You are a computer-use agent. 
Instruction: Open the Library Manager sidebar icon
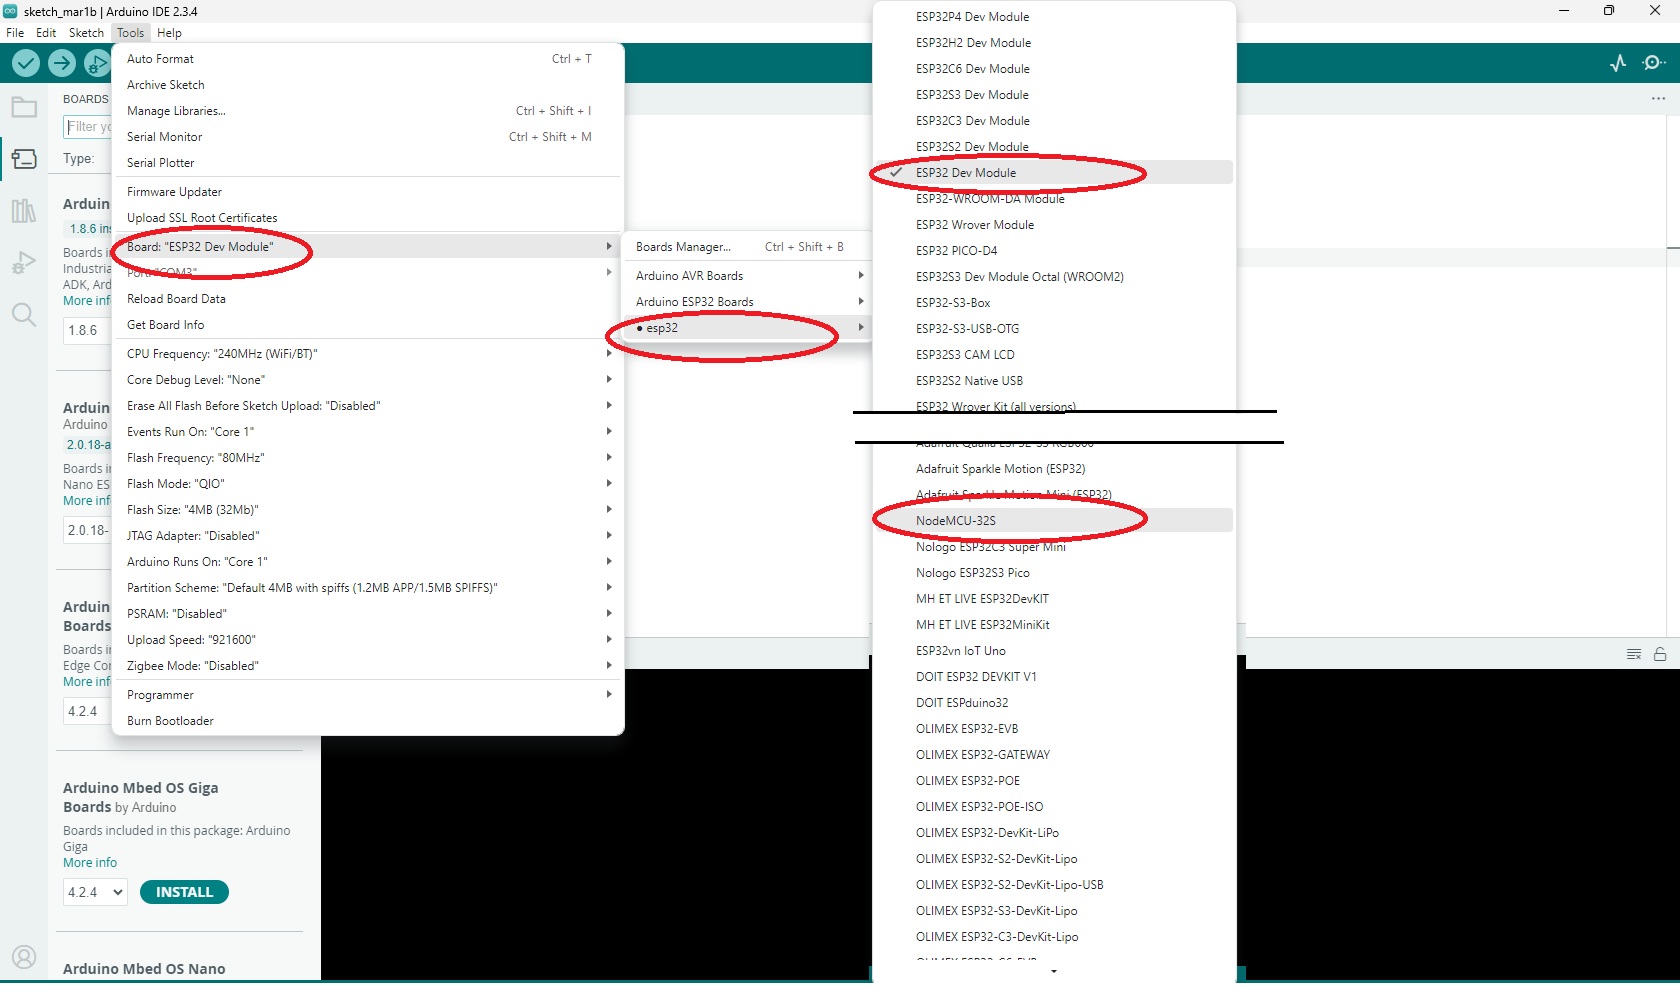tap(24, 211)
